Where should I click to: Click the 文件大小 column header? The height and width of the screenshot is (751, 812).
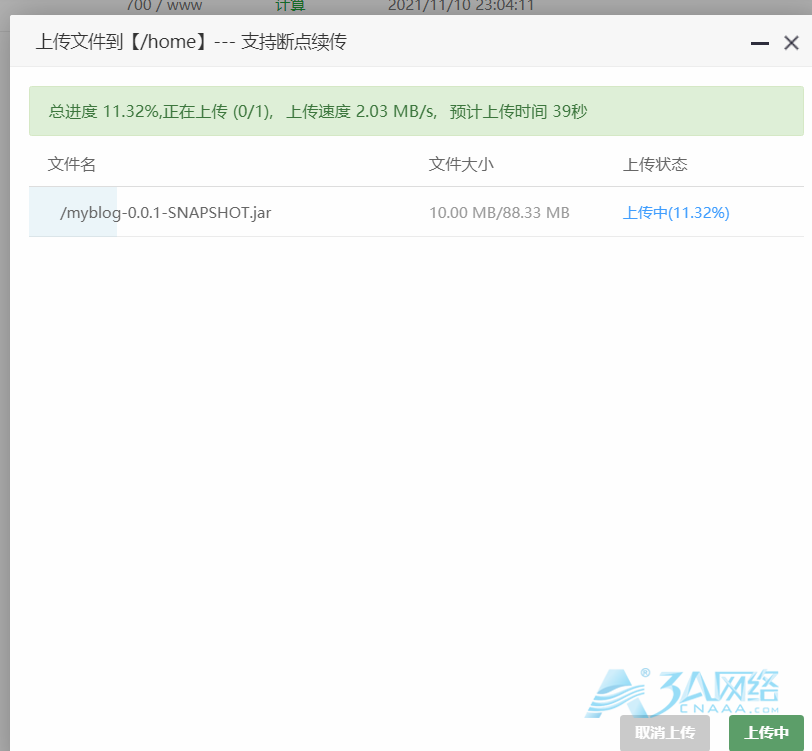461,164
